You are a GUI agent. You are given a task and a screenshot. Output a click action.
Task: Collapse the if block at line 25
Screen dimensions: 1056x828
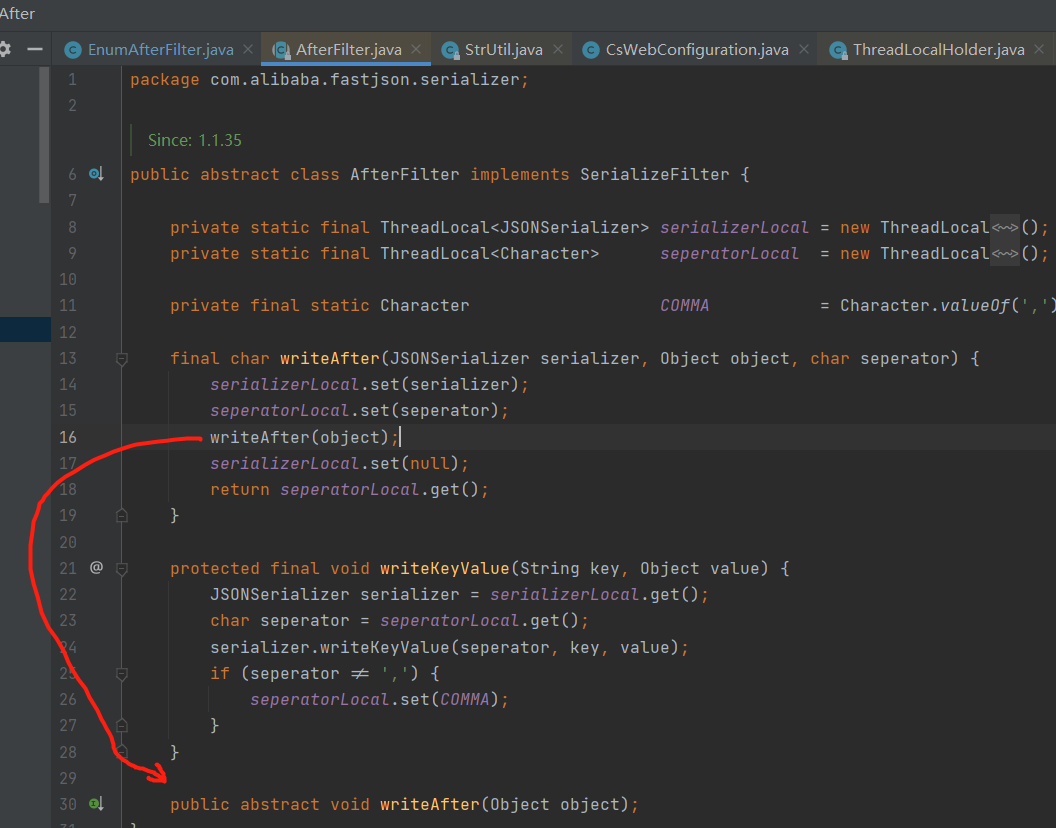point(122,674)
